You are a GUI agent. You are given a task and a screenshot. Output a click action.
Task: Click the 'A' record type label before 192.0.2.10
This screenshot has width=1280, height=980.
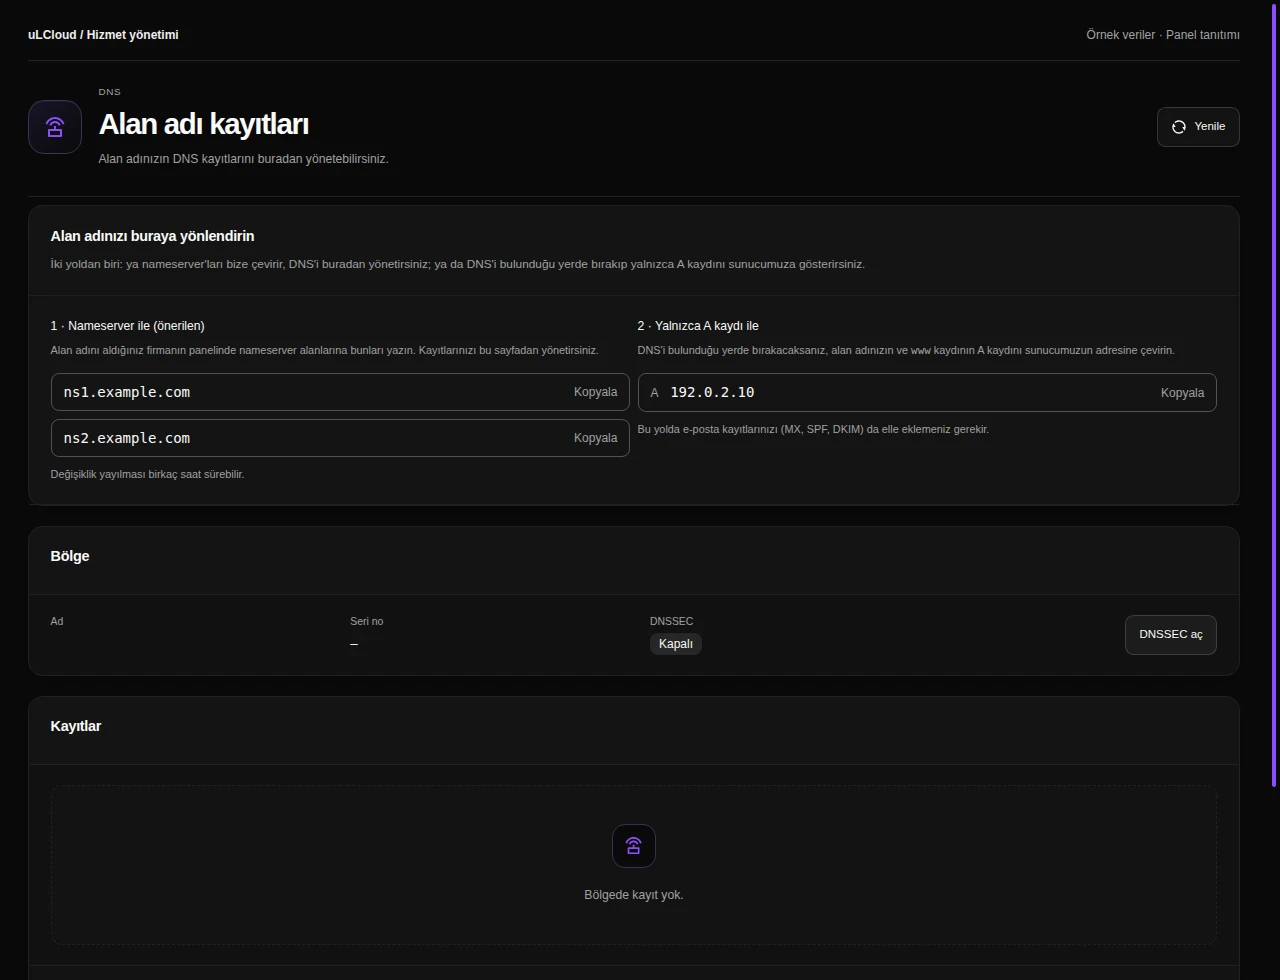point(655,393)
